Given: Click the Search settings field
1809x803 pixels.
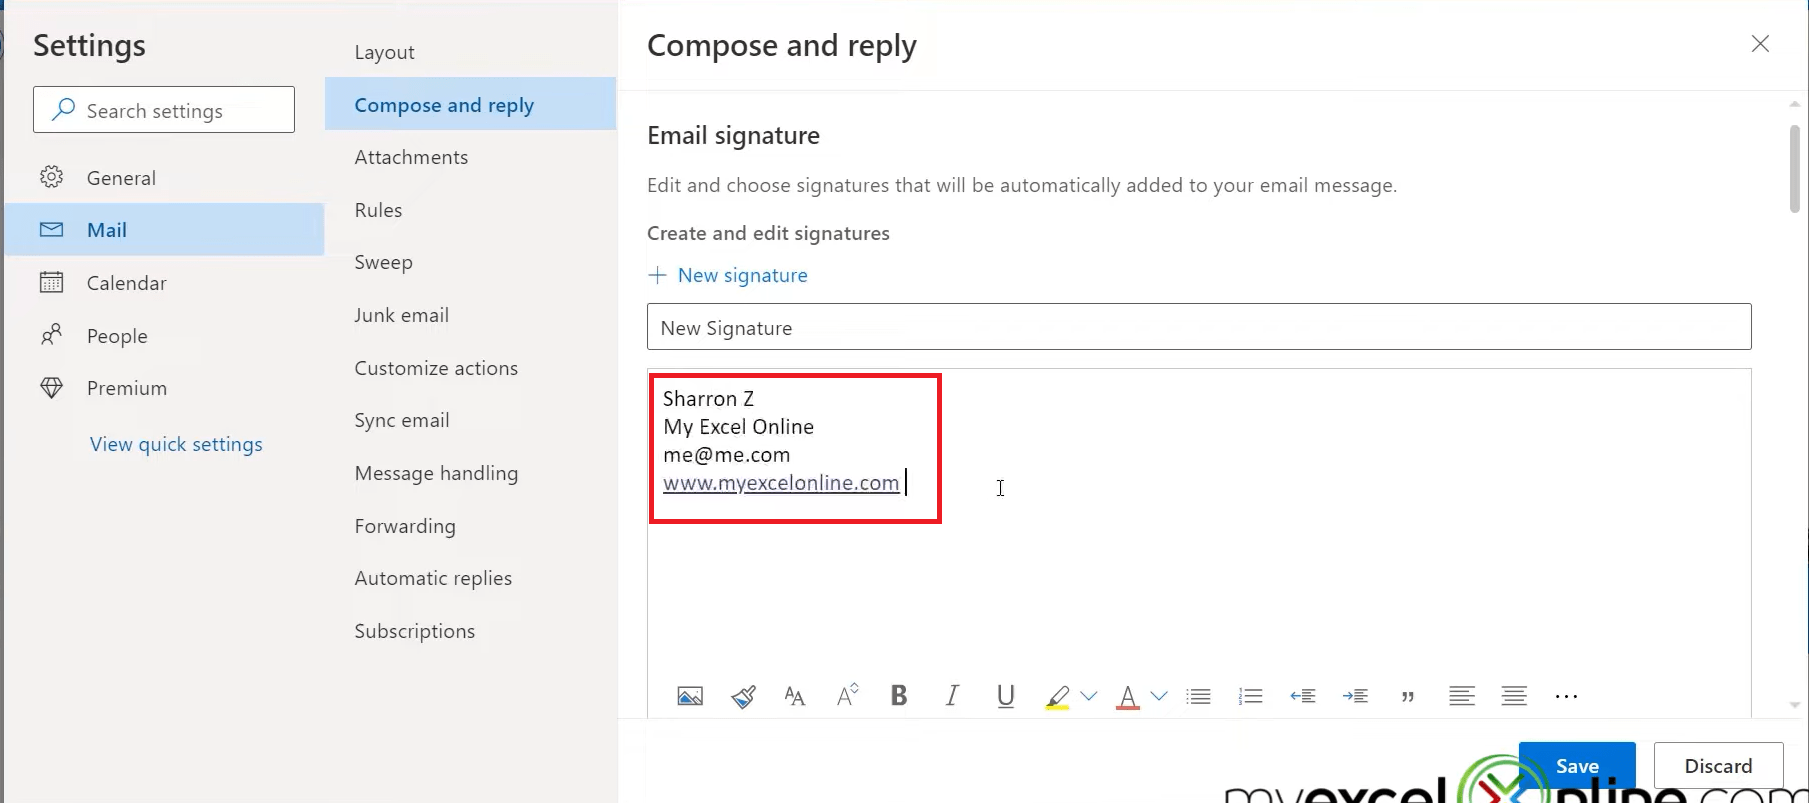Looking at the screenshot, I should pos(164,110).
